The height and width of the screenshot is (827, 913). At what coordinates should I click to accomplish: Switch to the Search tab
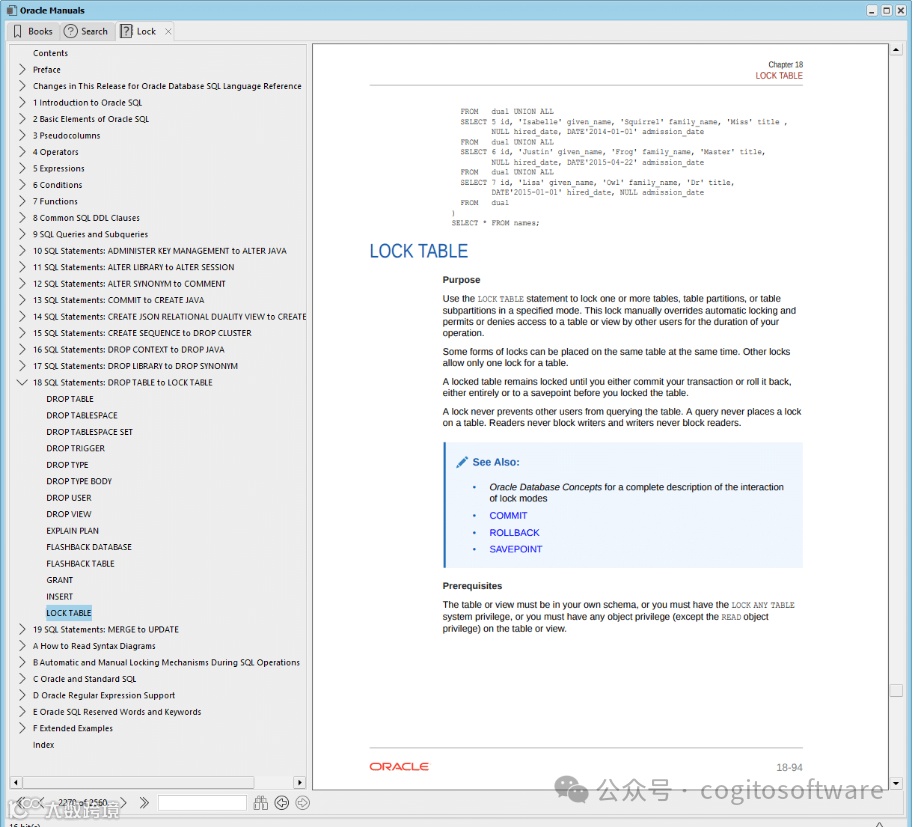click(86, 31)
